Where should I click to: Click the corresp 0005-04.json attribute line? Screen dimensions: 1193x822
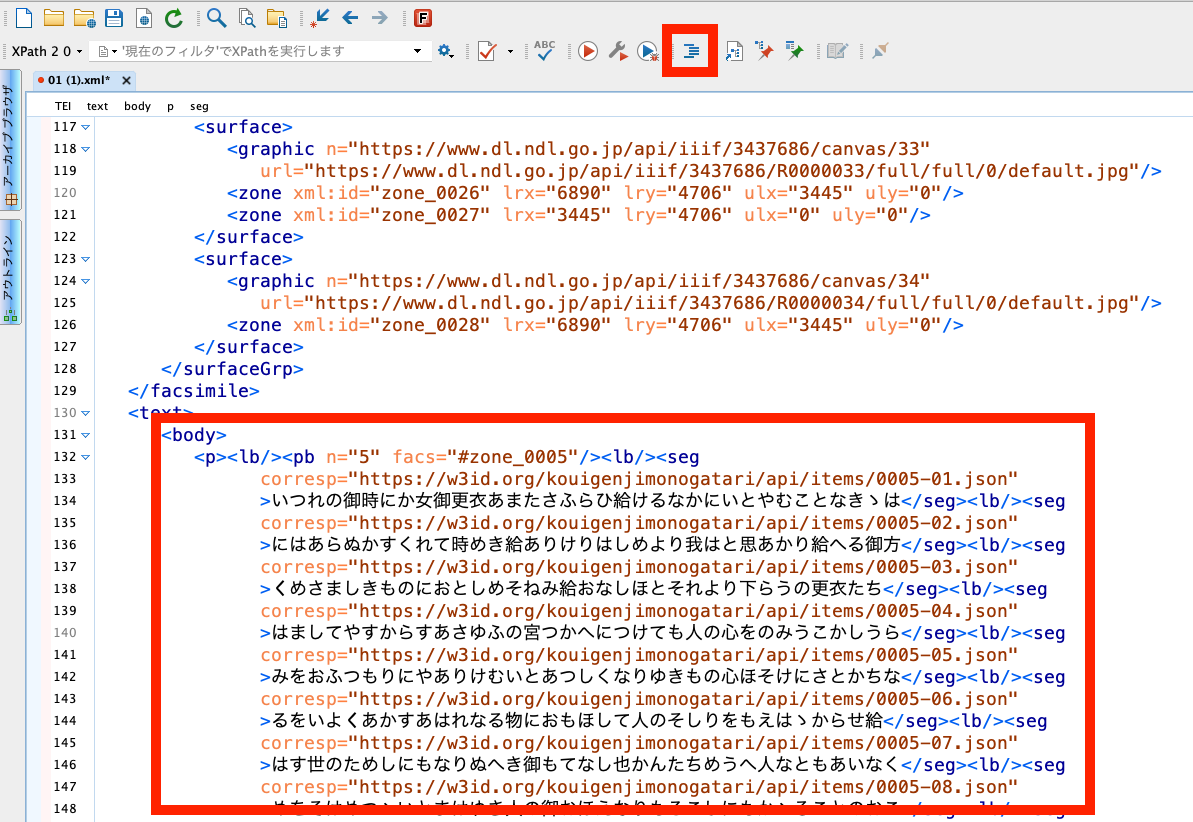coord(639,611)
